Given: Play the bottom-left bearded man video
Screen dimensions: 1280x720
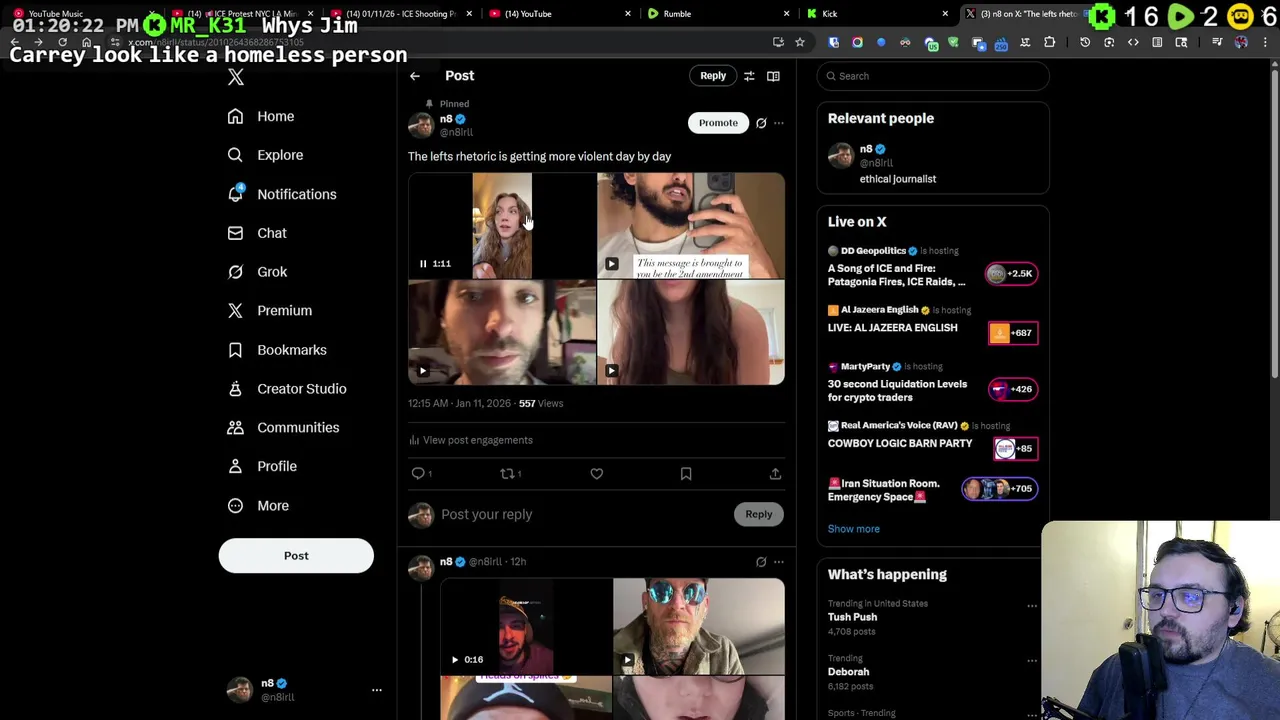Looking at the screenshot, I should (x=423, y=371).
